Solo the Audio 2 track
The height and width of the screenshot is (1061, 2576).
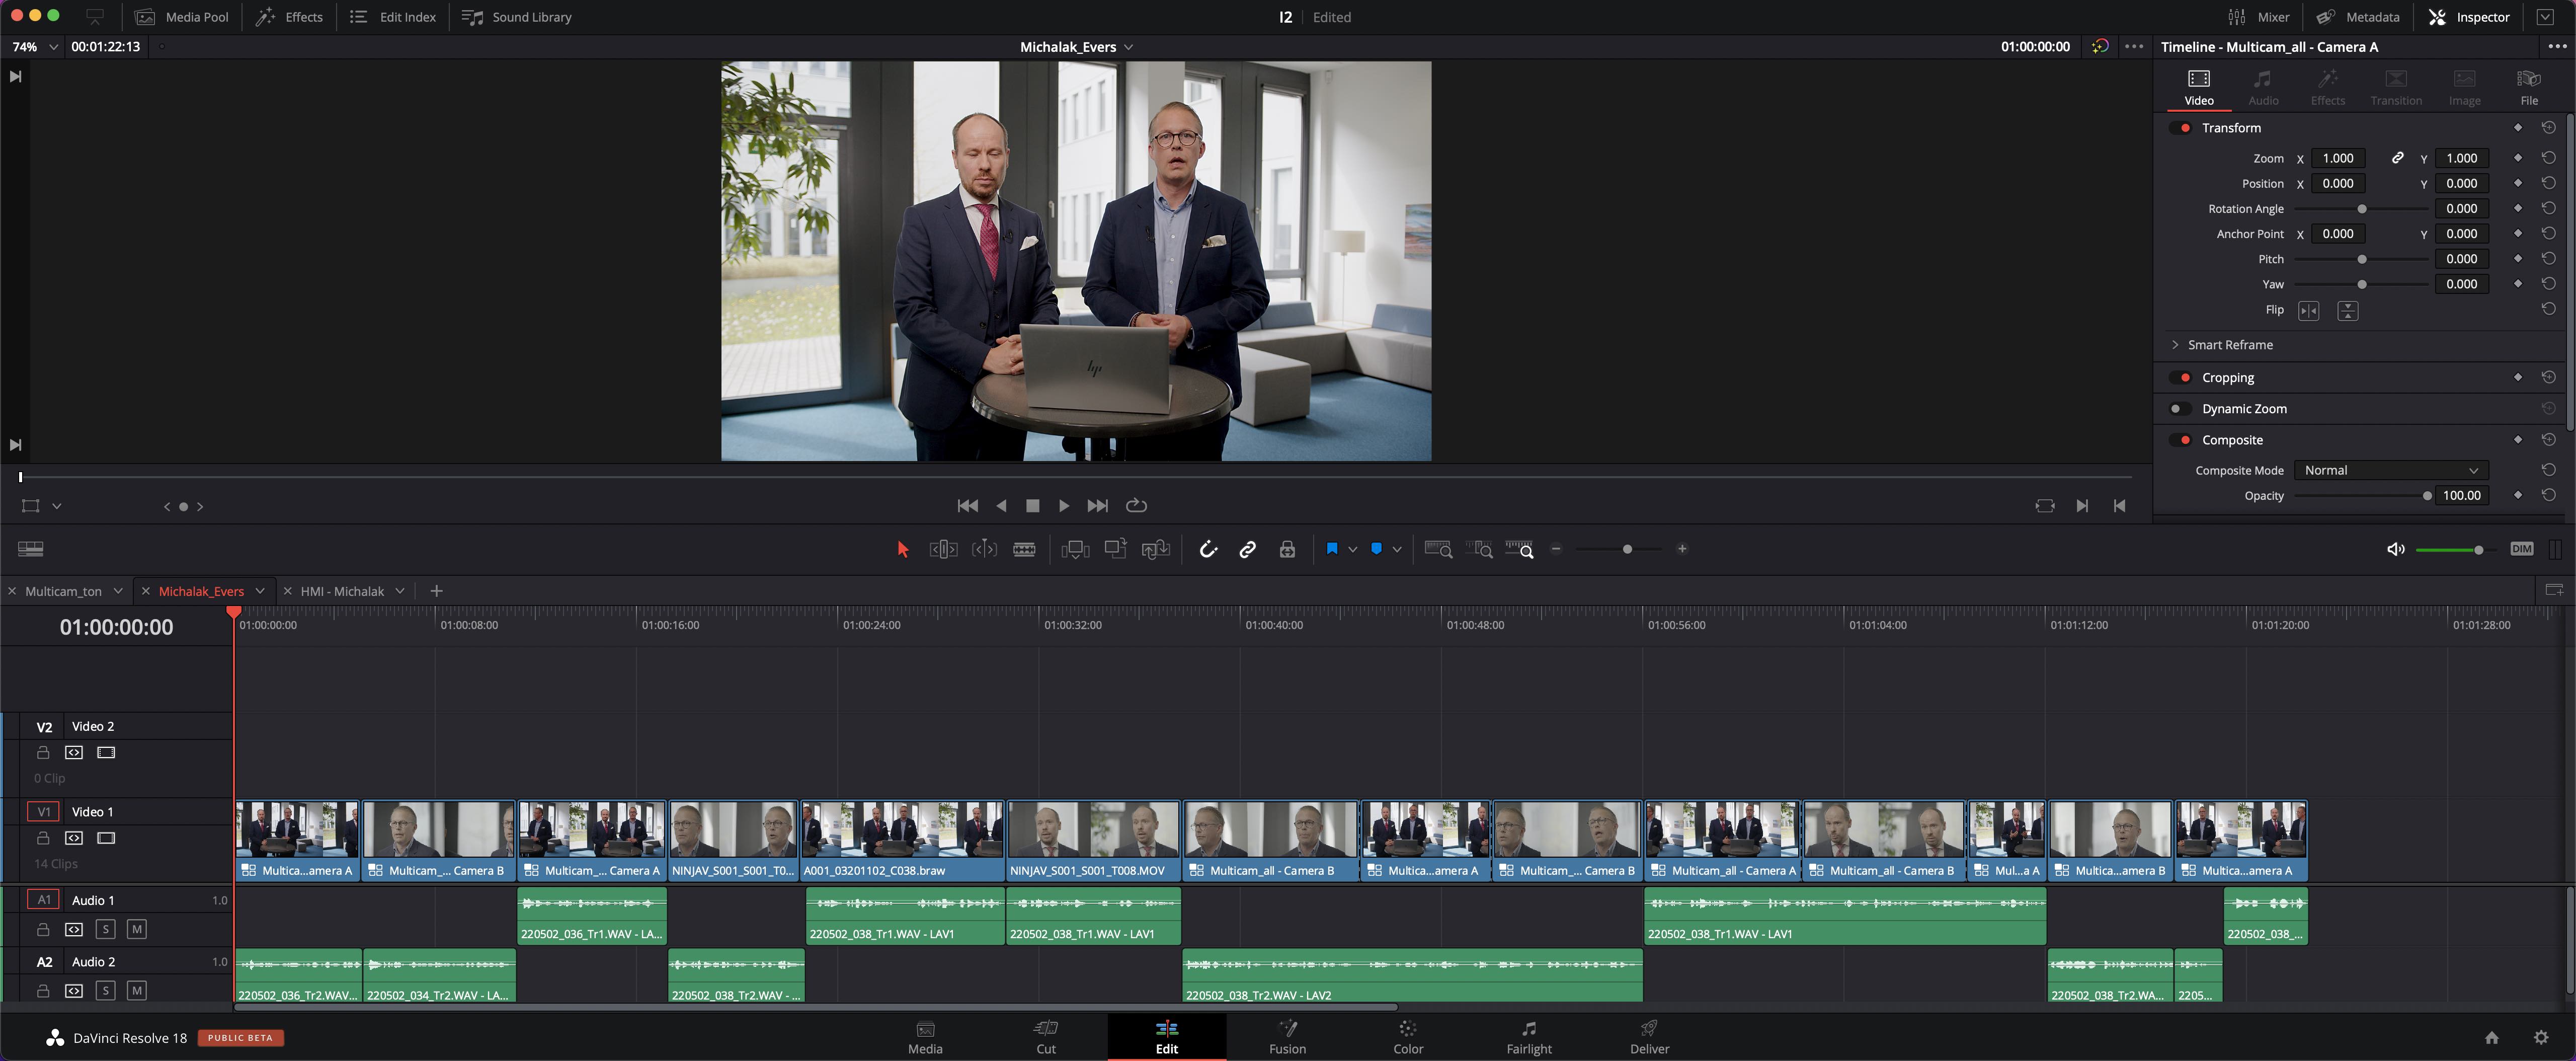pos(105,990)
